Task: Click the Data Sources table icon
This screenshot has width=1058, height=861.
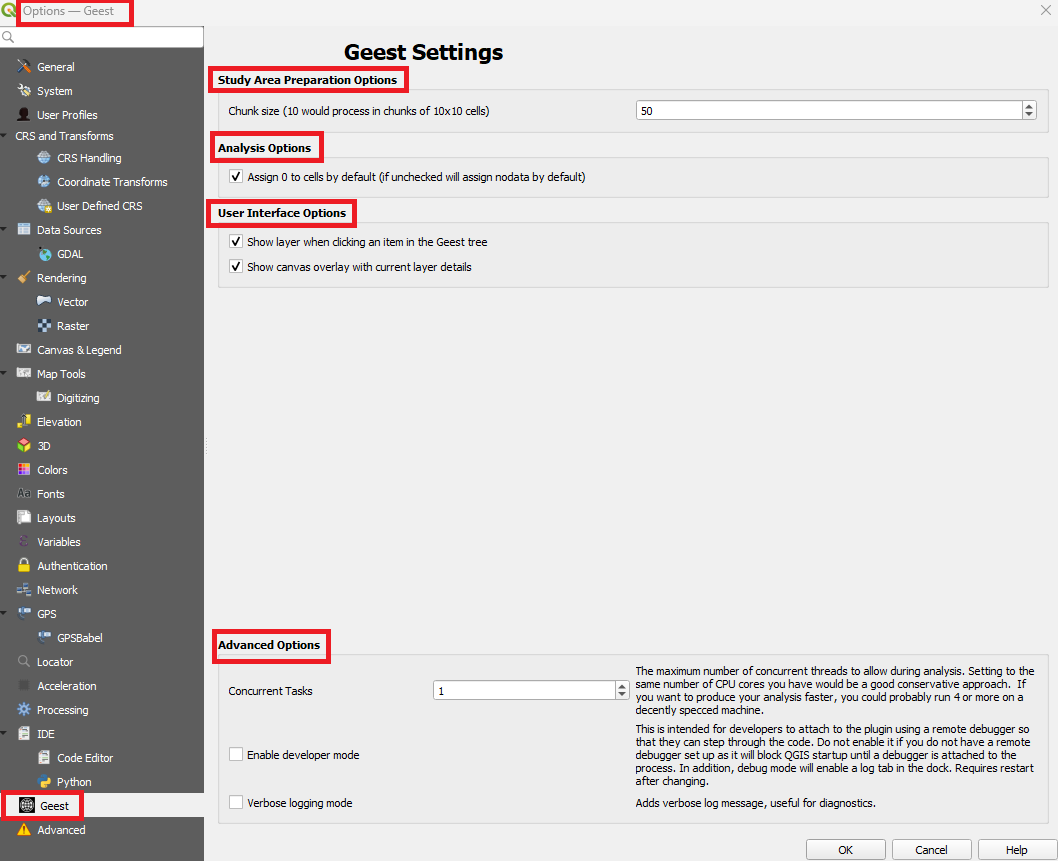Action: point(24,229)
